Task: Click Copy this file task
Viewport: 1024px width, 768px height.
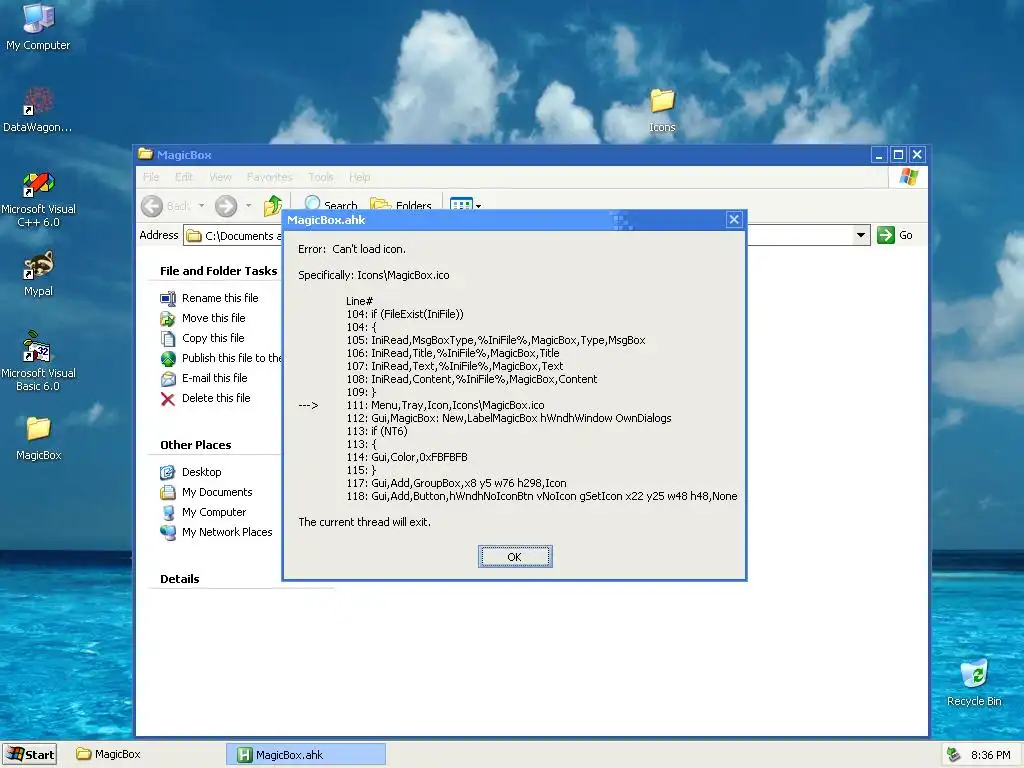Action: [213, 338]
